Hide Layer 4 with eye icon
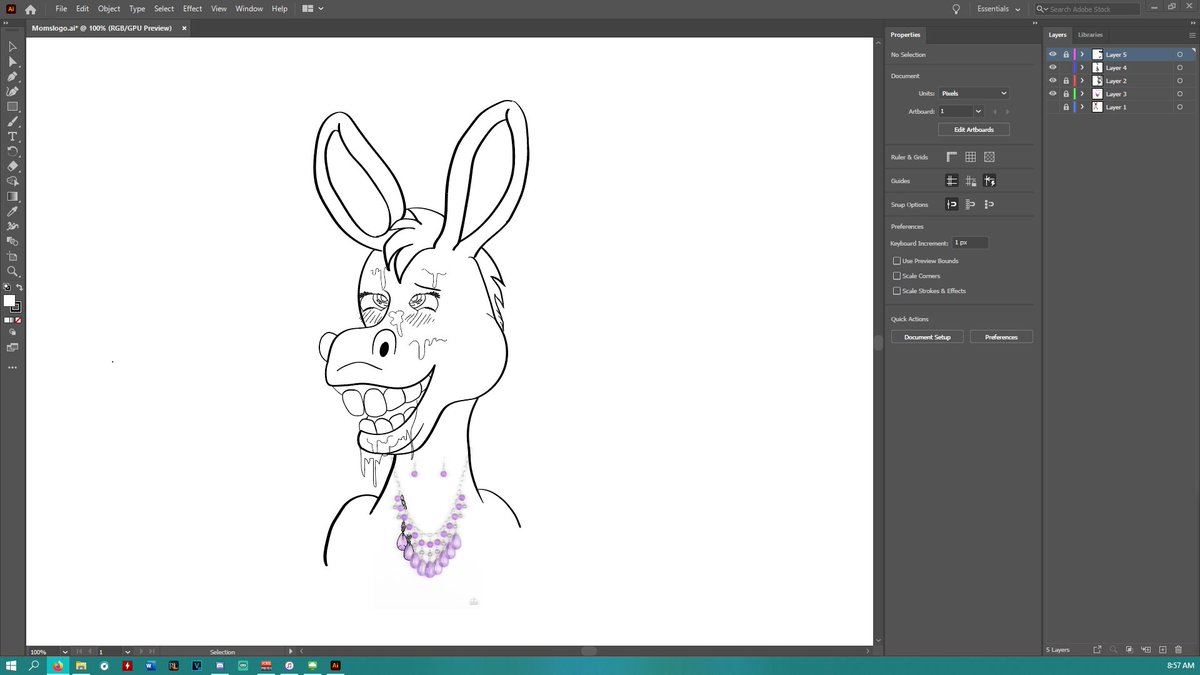 (1053, 68)
